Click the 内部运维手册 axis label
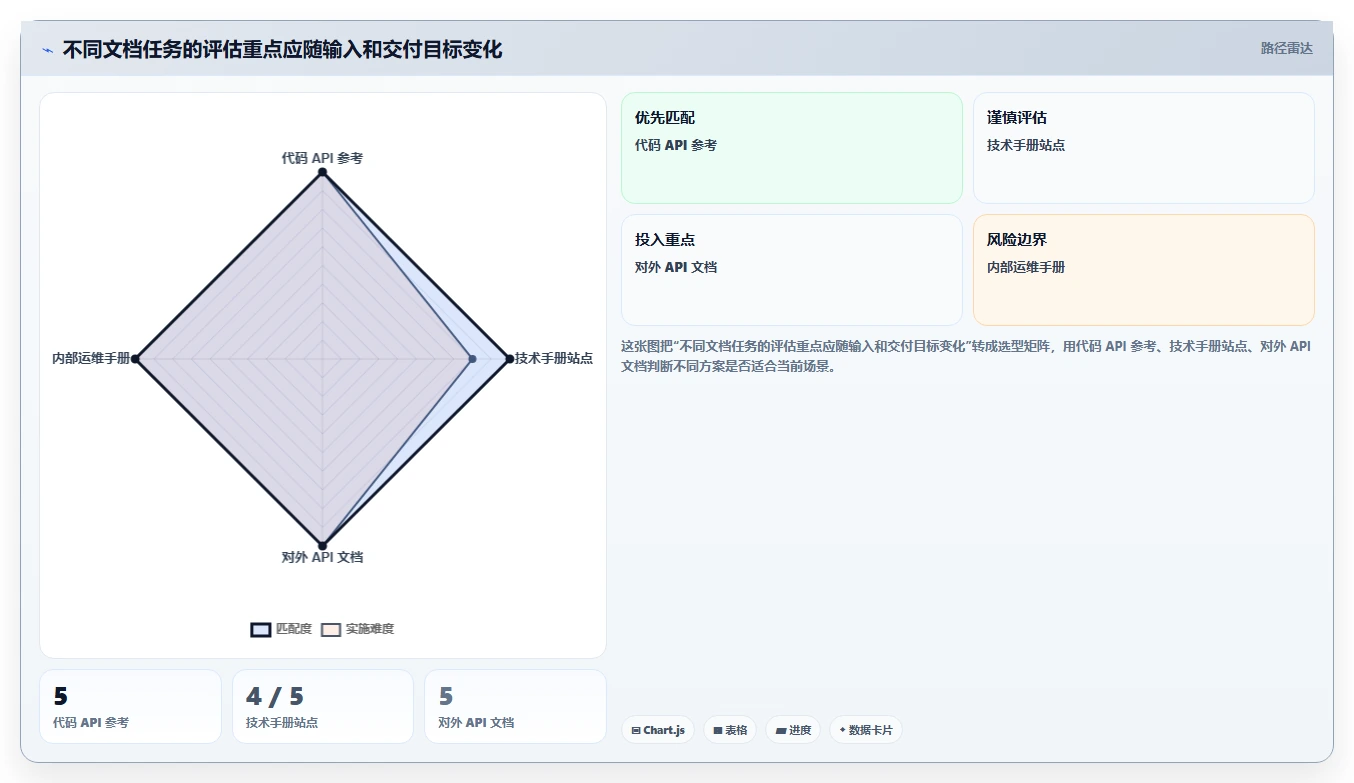 pos(91,358)
